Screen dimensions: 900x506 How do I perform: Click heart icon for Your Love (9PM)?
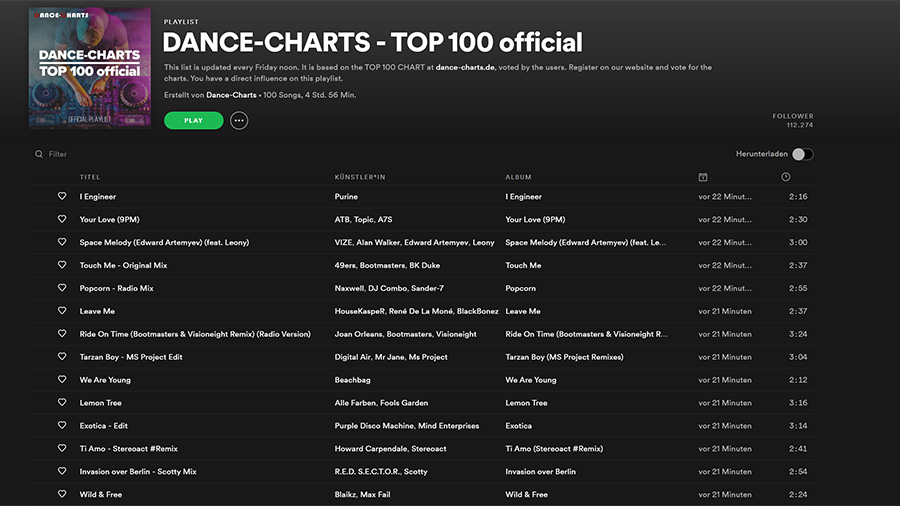pyautogui.click(x=62, y=219)
